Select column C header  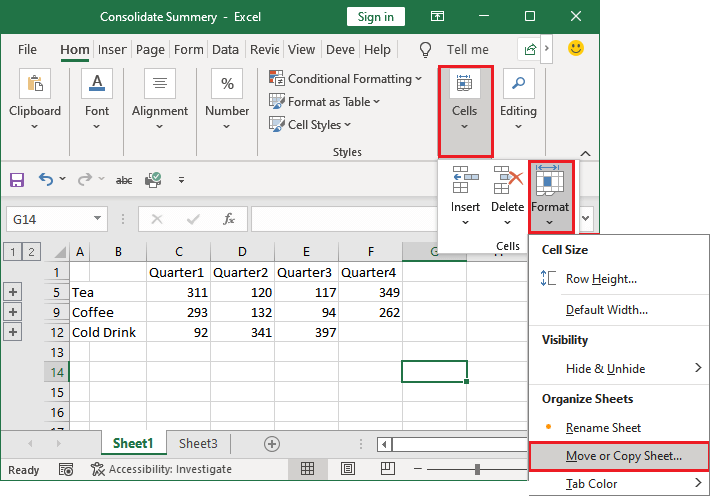pos(179,252)
